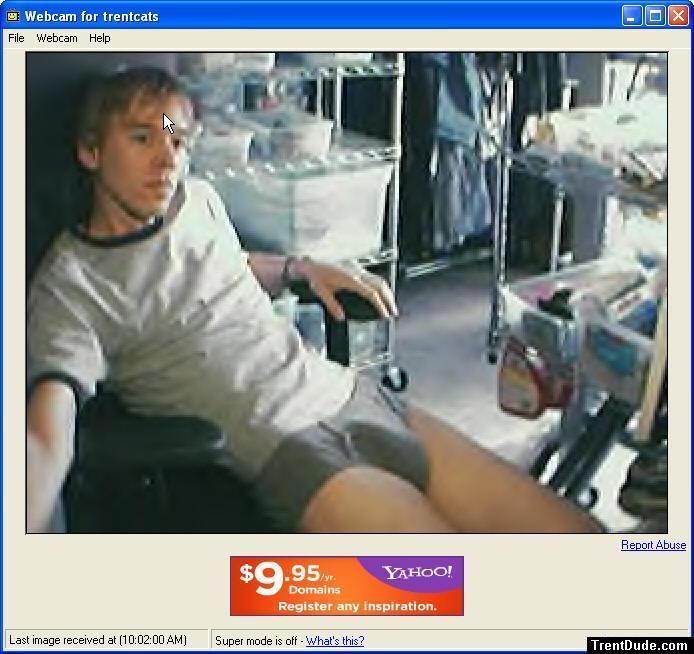The width and height of the screenshot is (694, 654).
Task: Open the File menu
Action: pyautogui.click(x=16, y=38)
